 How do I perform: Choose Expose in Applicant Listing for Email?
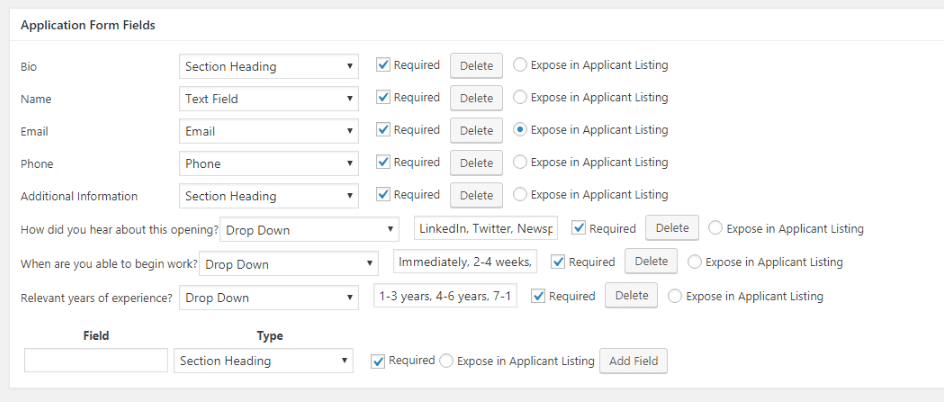point(520,130)
